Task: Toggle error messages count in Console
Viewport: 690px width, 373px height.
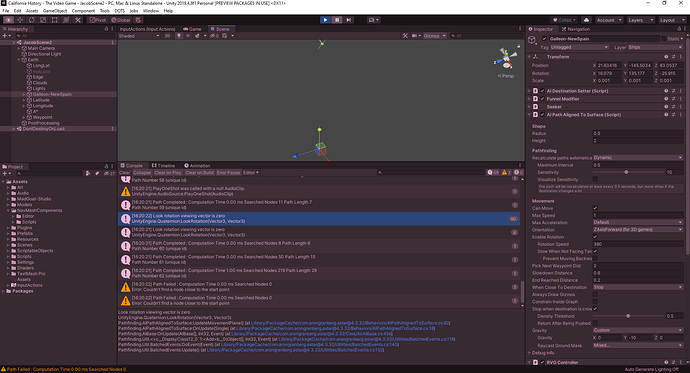Action: [x=518, y=172]
